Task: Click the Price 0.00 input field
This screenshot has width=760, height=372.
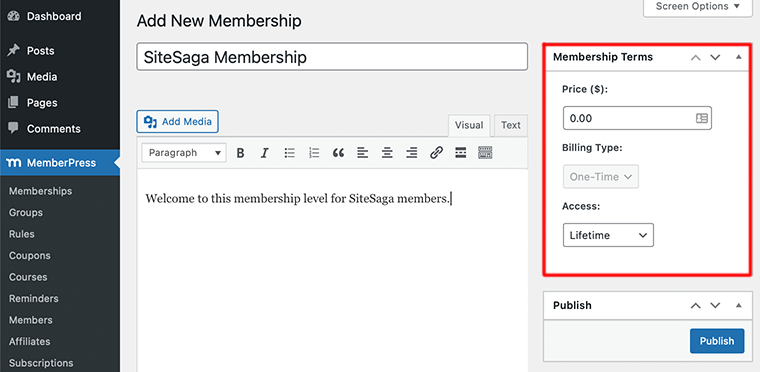Action: 637,118
